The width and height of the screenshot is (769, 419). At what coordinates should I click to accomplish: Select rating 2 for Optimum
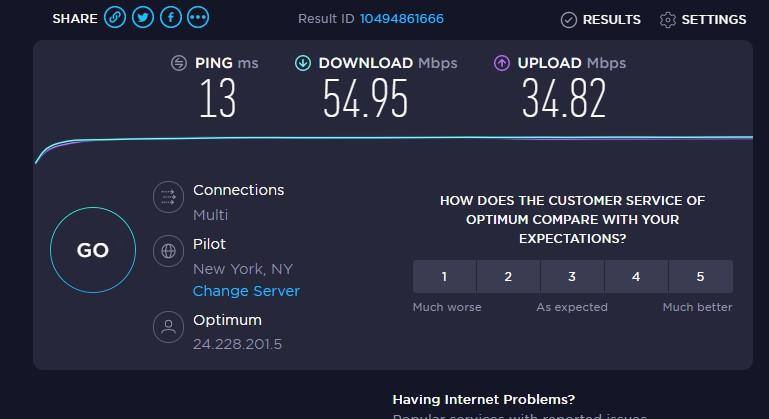[508, 277]
